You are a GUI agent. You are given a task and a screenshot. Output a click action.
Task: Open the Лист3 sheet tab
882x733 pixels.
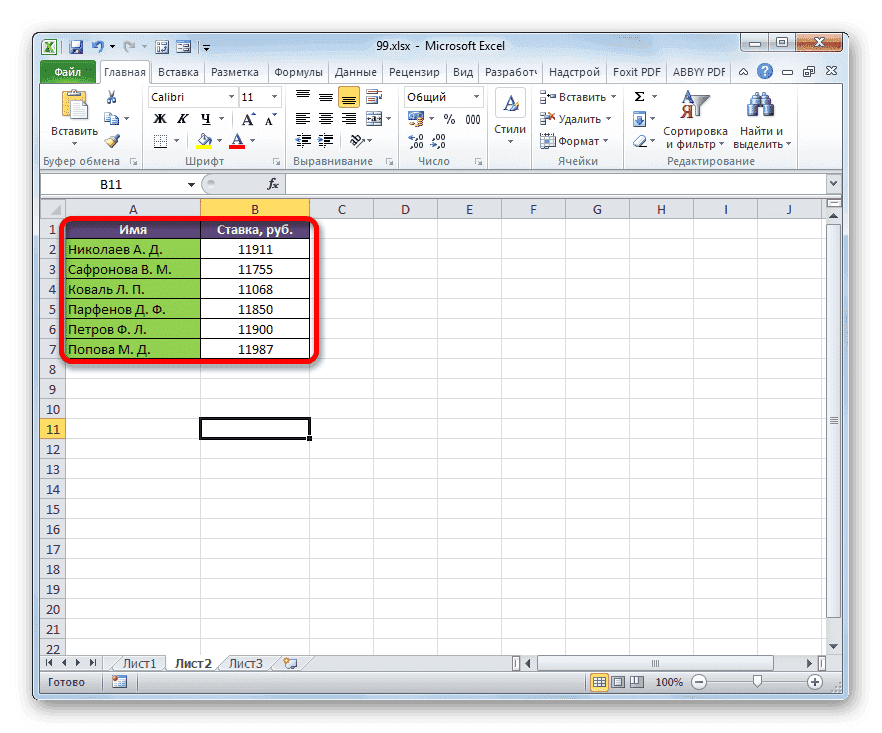(244, 663)
